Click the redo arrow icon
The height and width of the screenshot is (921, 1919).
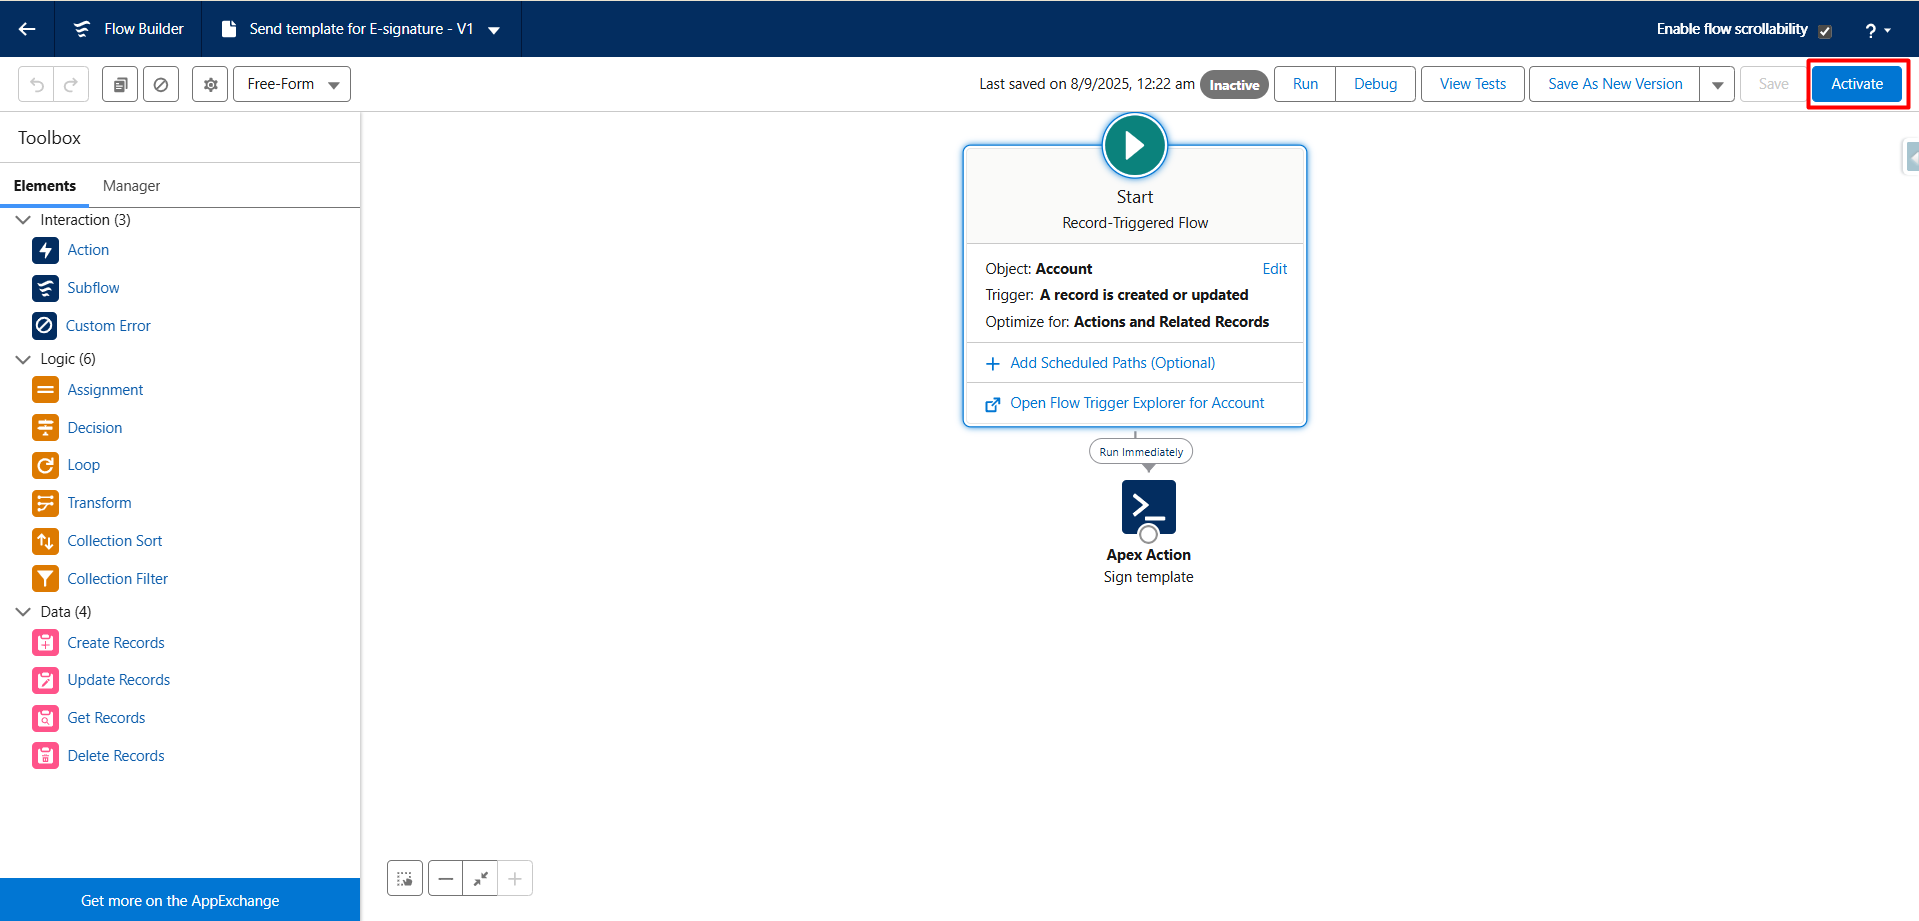71,84
